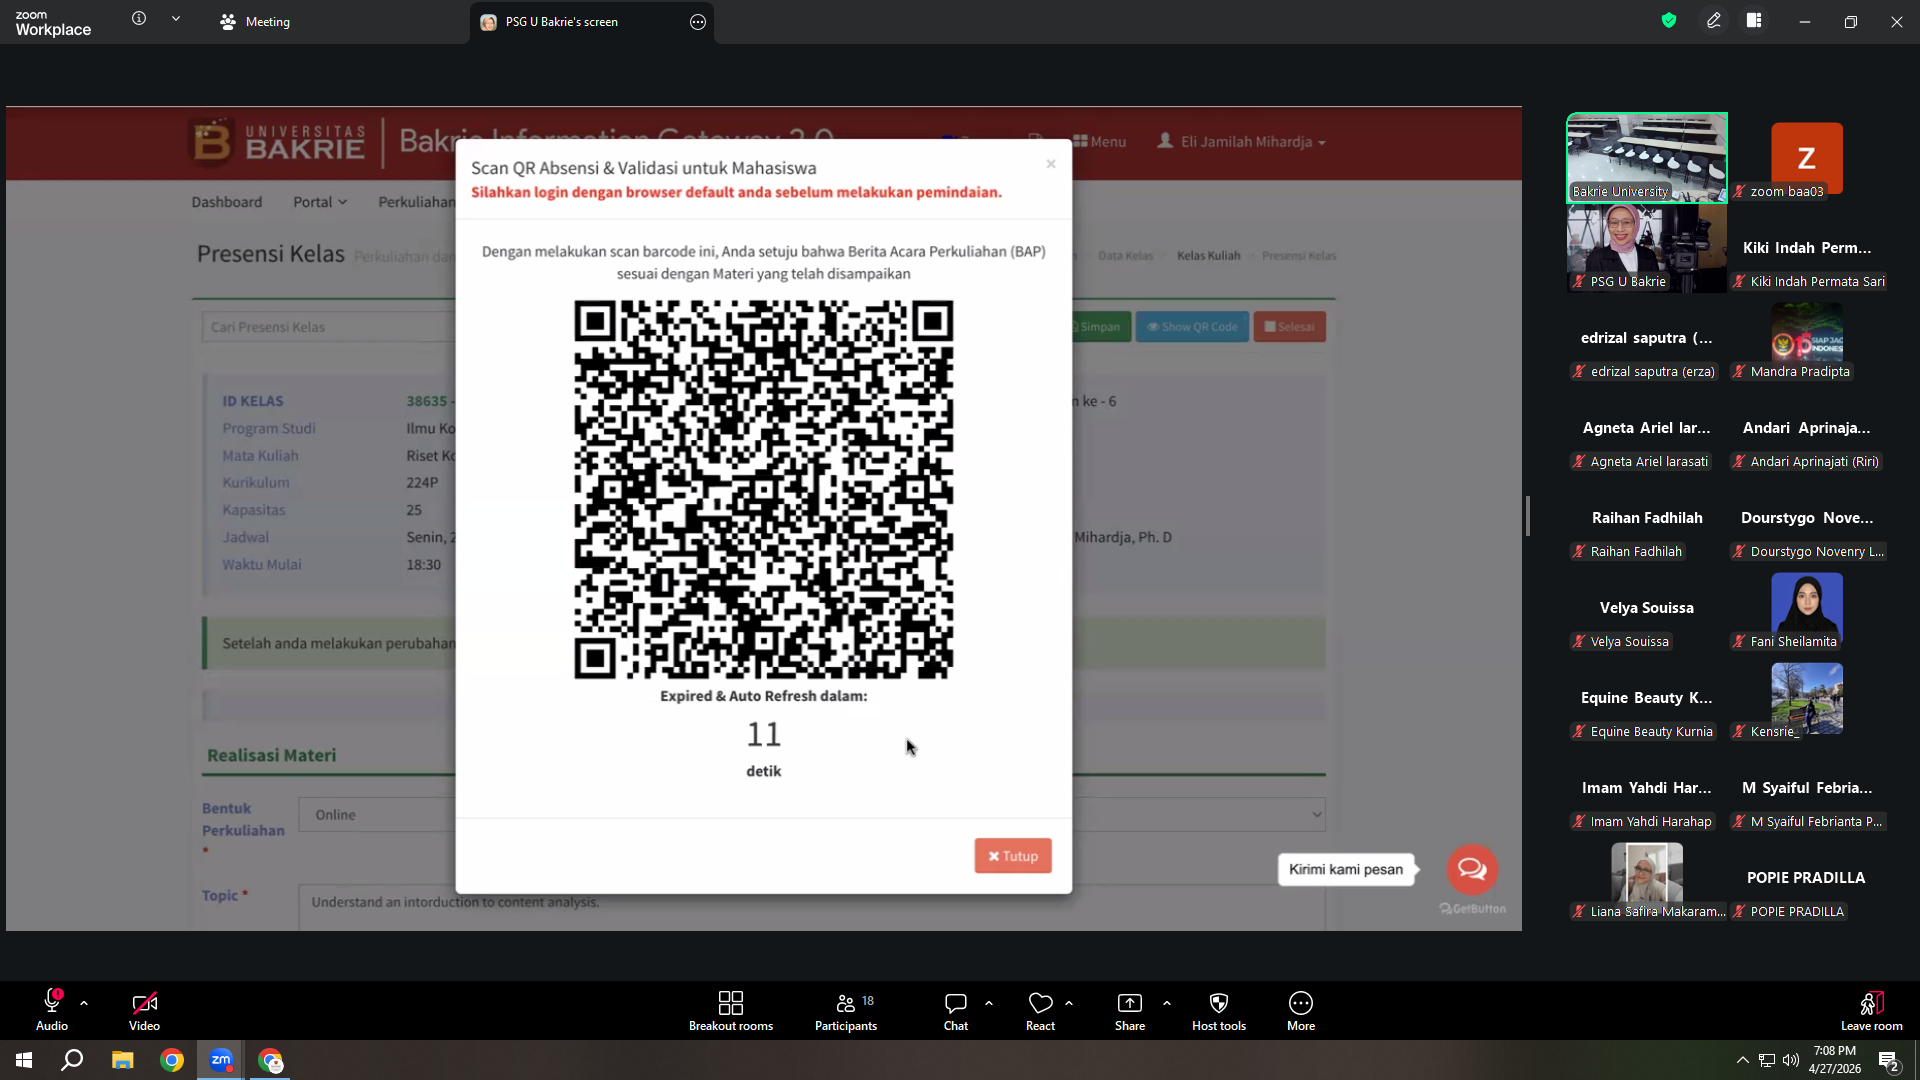This screenshot has width=1920, height=1080.
Task: Expand the Zoom Workplace dropdown chevron
Action: [x=176, y=19]
